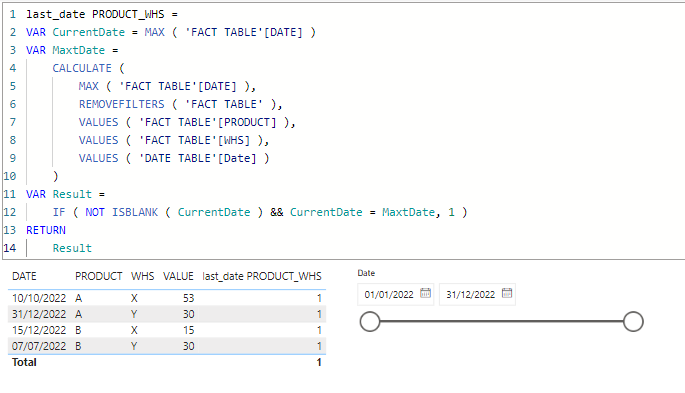Click line 1 measure name last_date PRODUCT_WHS
The width and height of the screenshot is (685, 393).
(x=95, y=14)
